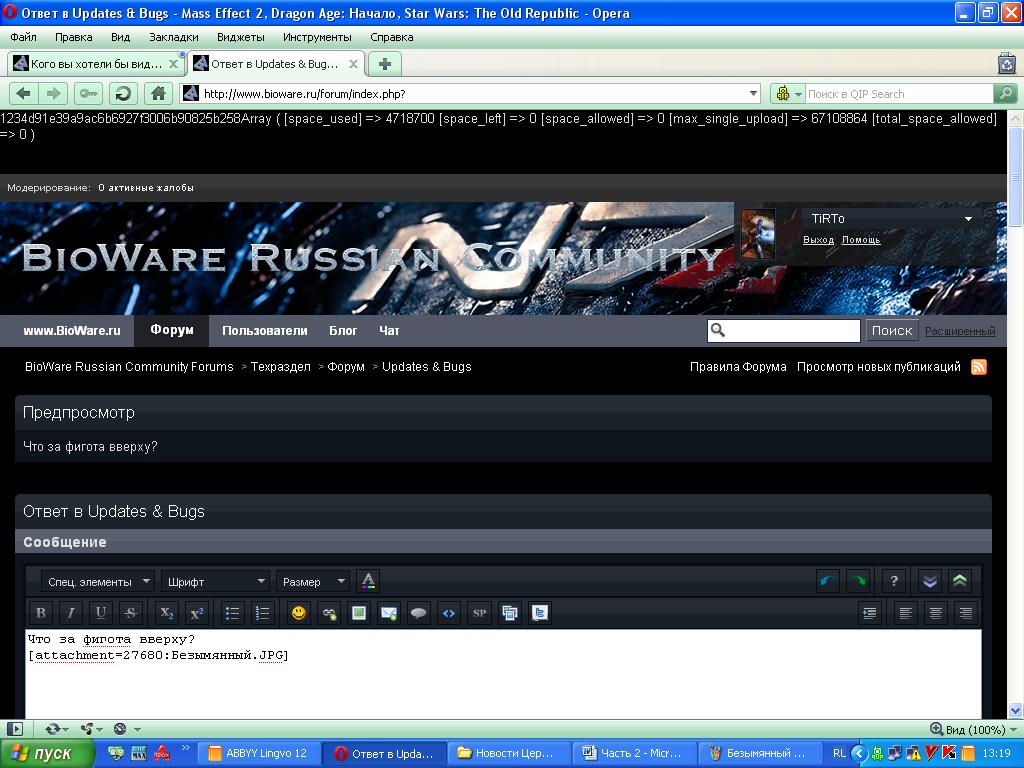
Task: Click the Выход logout link
Action: coord(818,240)
